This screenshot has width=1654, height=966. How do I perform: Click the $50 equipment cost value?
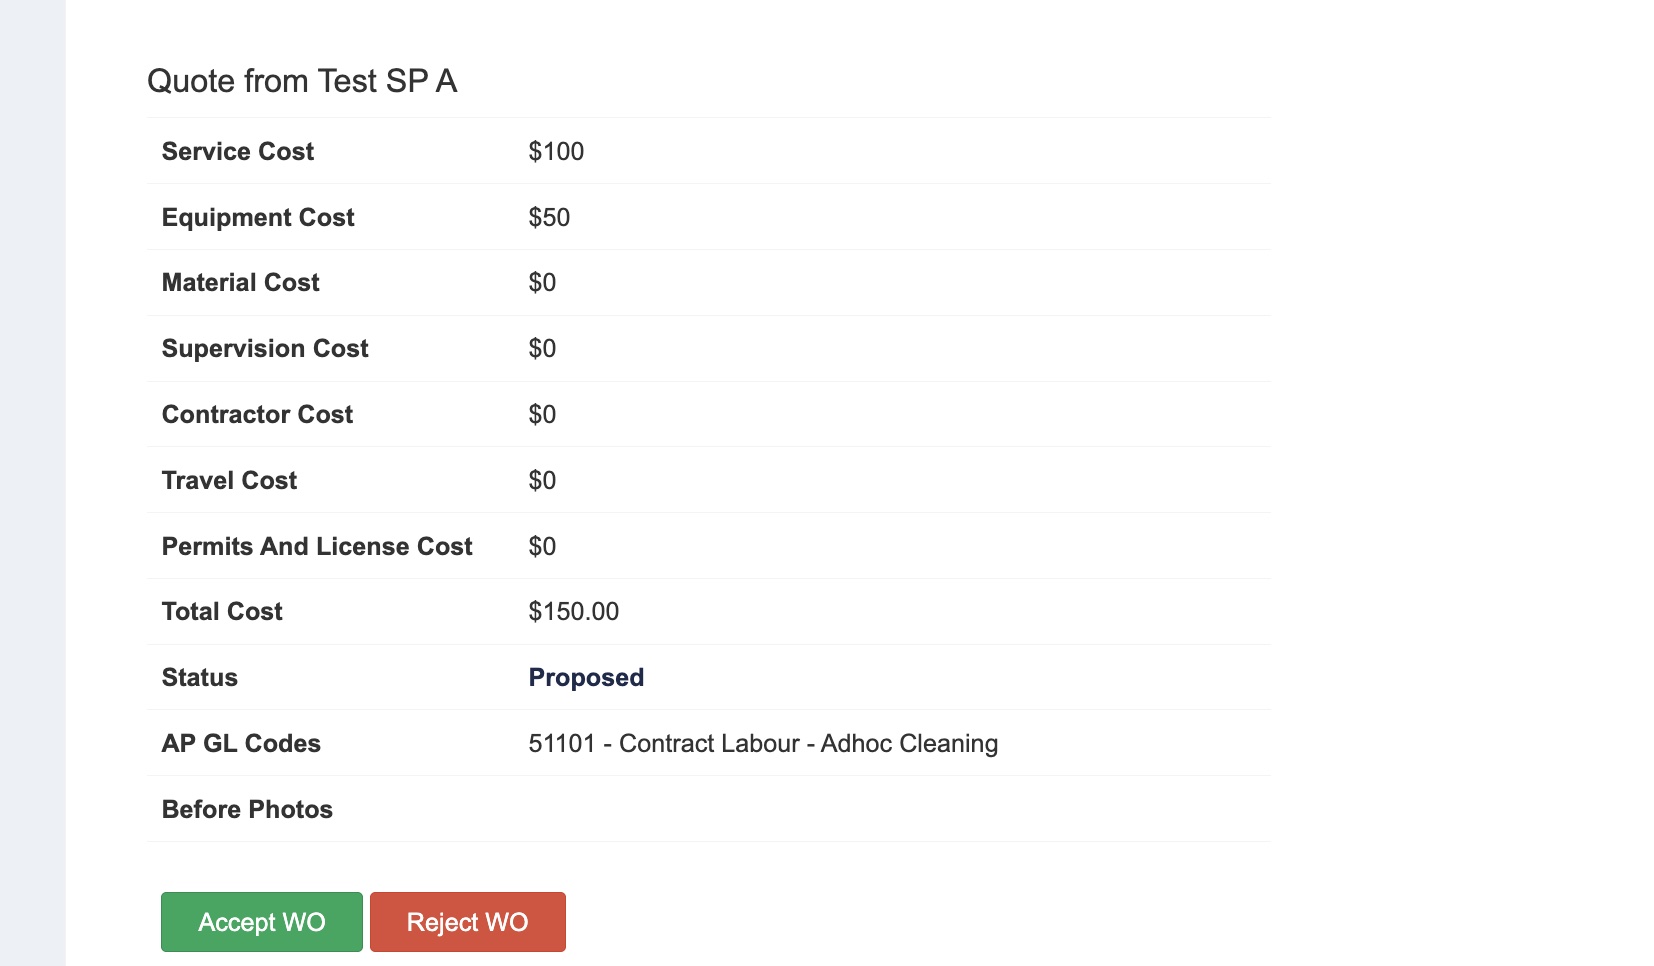(549, 218)
